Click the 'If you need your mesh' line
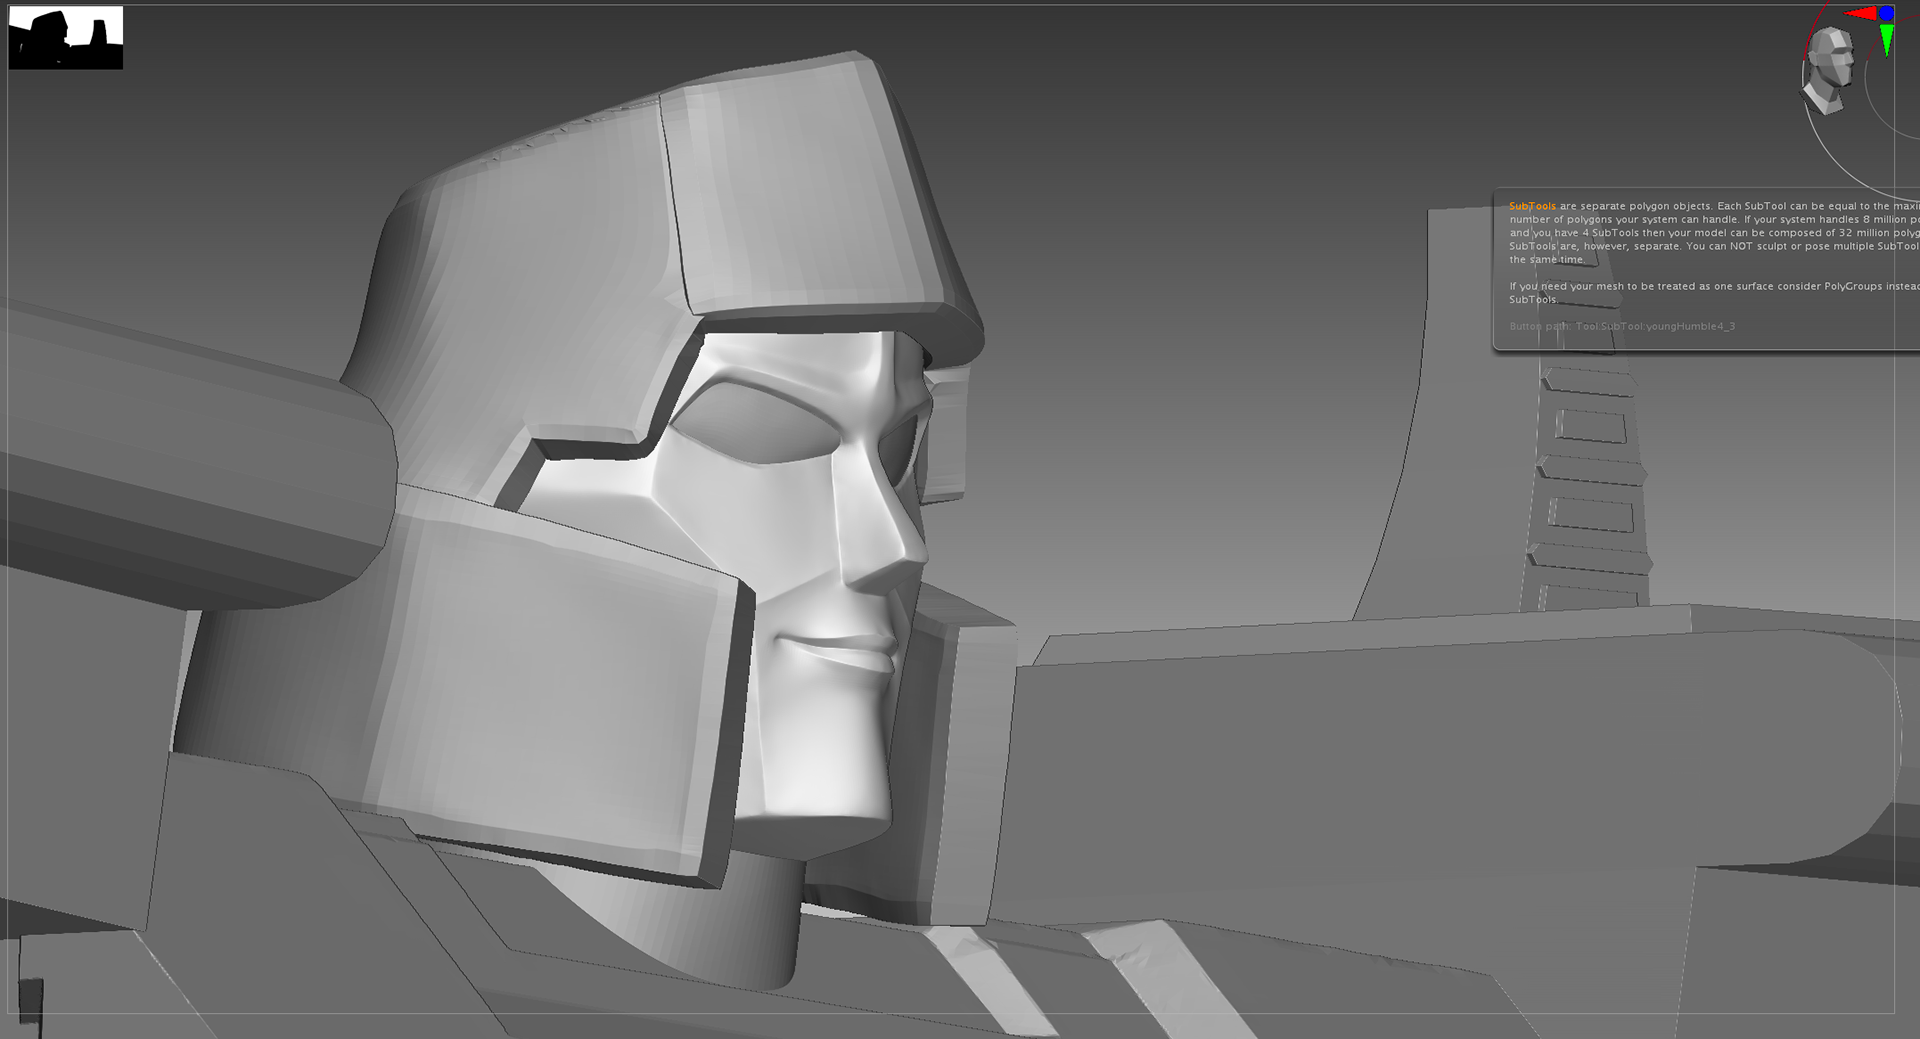Image resolution: width=1920 pixels, height=1039 pixels. coord(1714,286)
